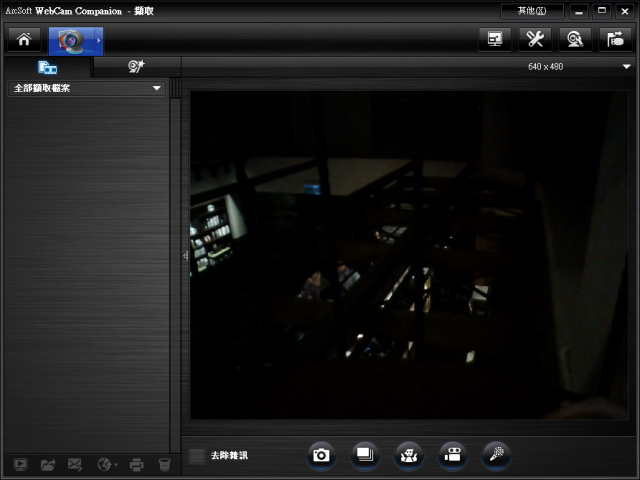Click the webcam search/zoom icon
This screenshot has height=480, width=640.
(x=575, y=40)
